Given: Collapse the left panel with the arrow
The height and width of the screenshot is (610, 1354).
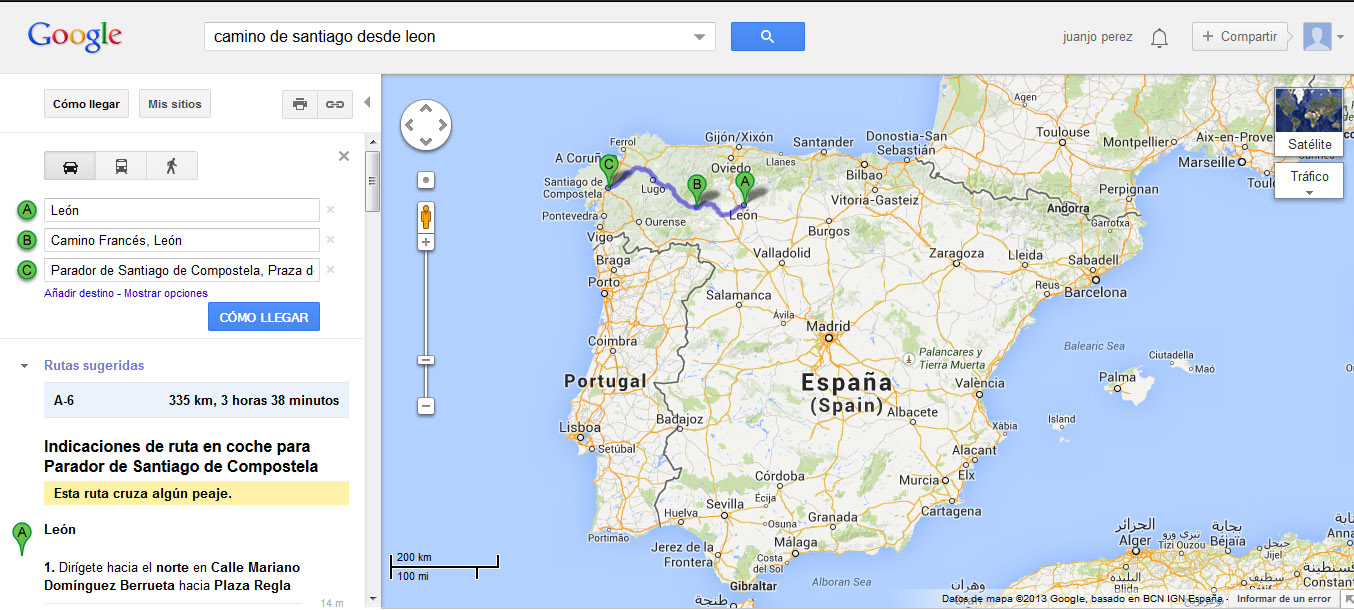Looking at the screenshot, I should pos(367,102).
